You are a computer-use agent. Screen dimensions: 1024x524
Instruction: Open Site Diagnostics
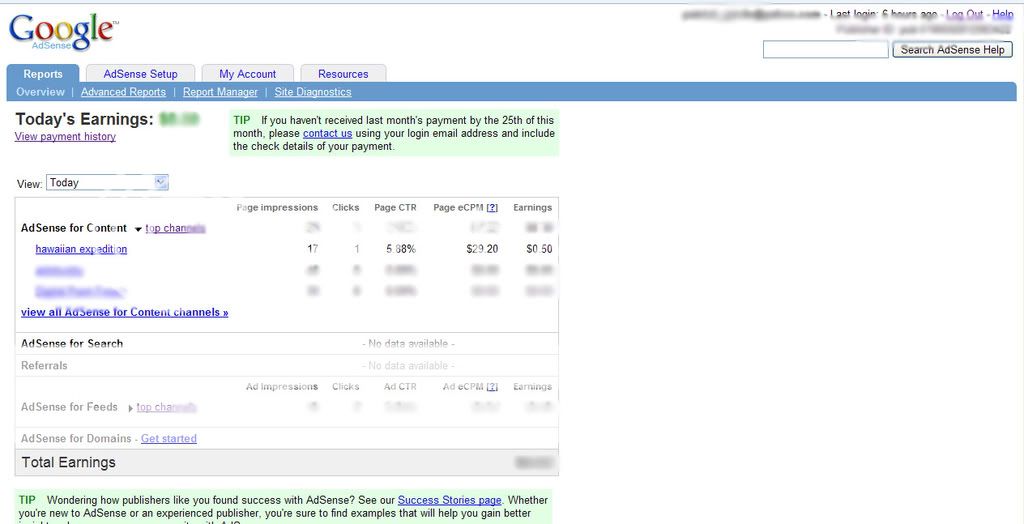(313, 92)
